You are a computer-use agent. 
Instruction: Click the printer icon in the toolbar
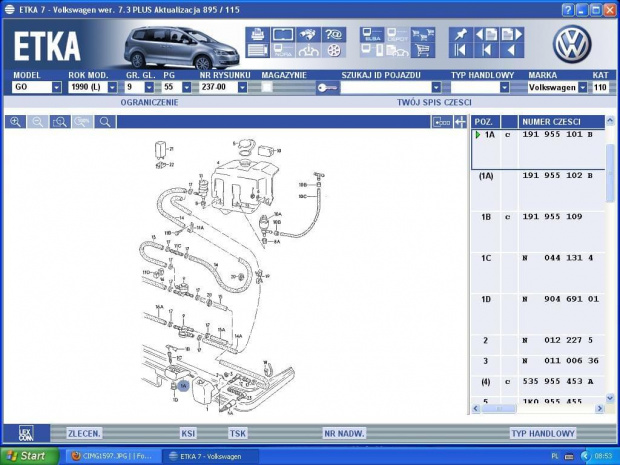pos(257,35)
